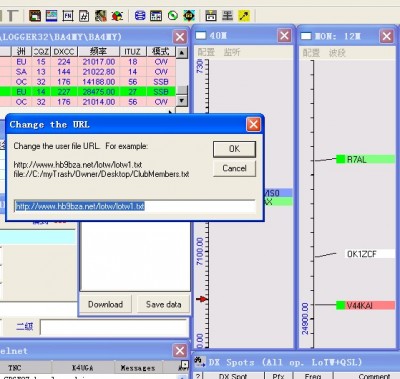This screenshot has height=379, width=400.
Task: Open 波段 menu in the 12M bandmap
Action: click(337, 53)
